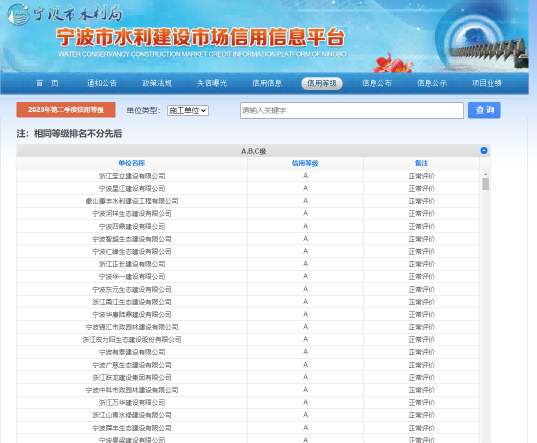Select row 浙江山青水绿建设有限公司
The image size is (537, 443).
[x=248, y=415]
